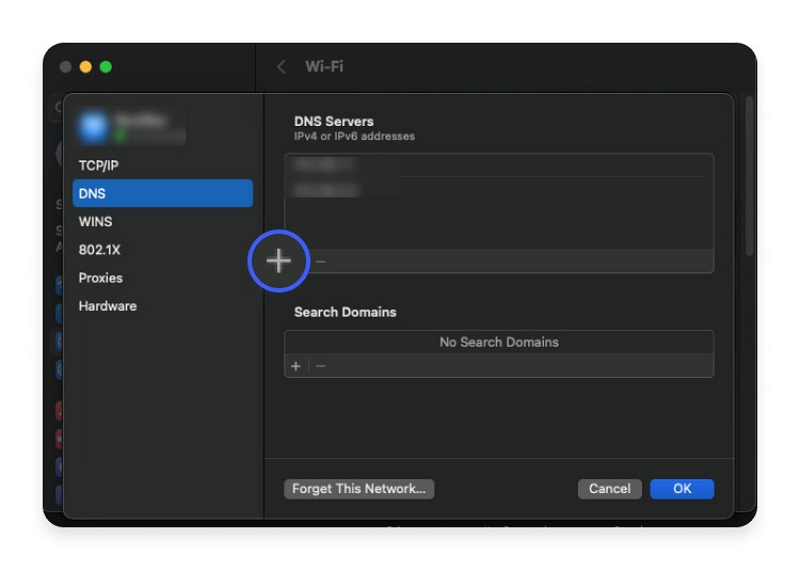Remove selected DNS server with minus button
800x570 pixels.
point(320,262)
